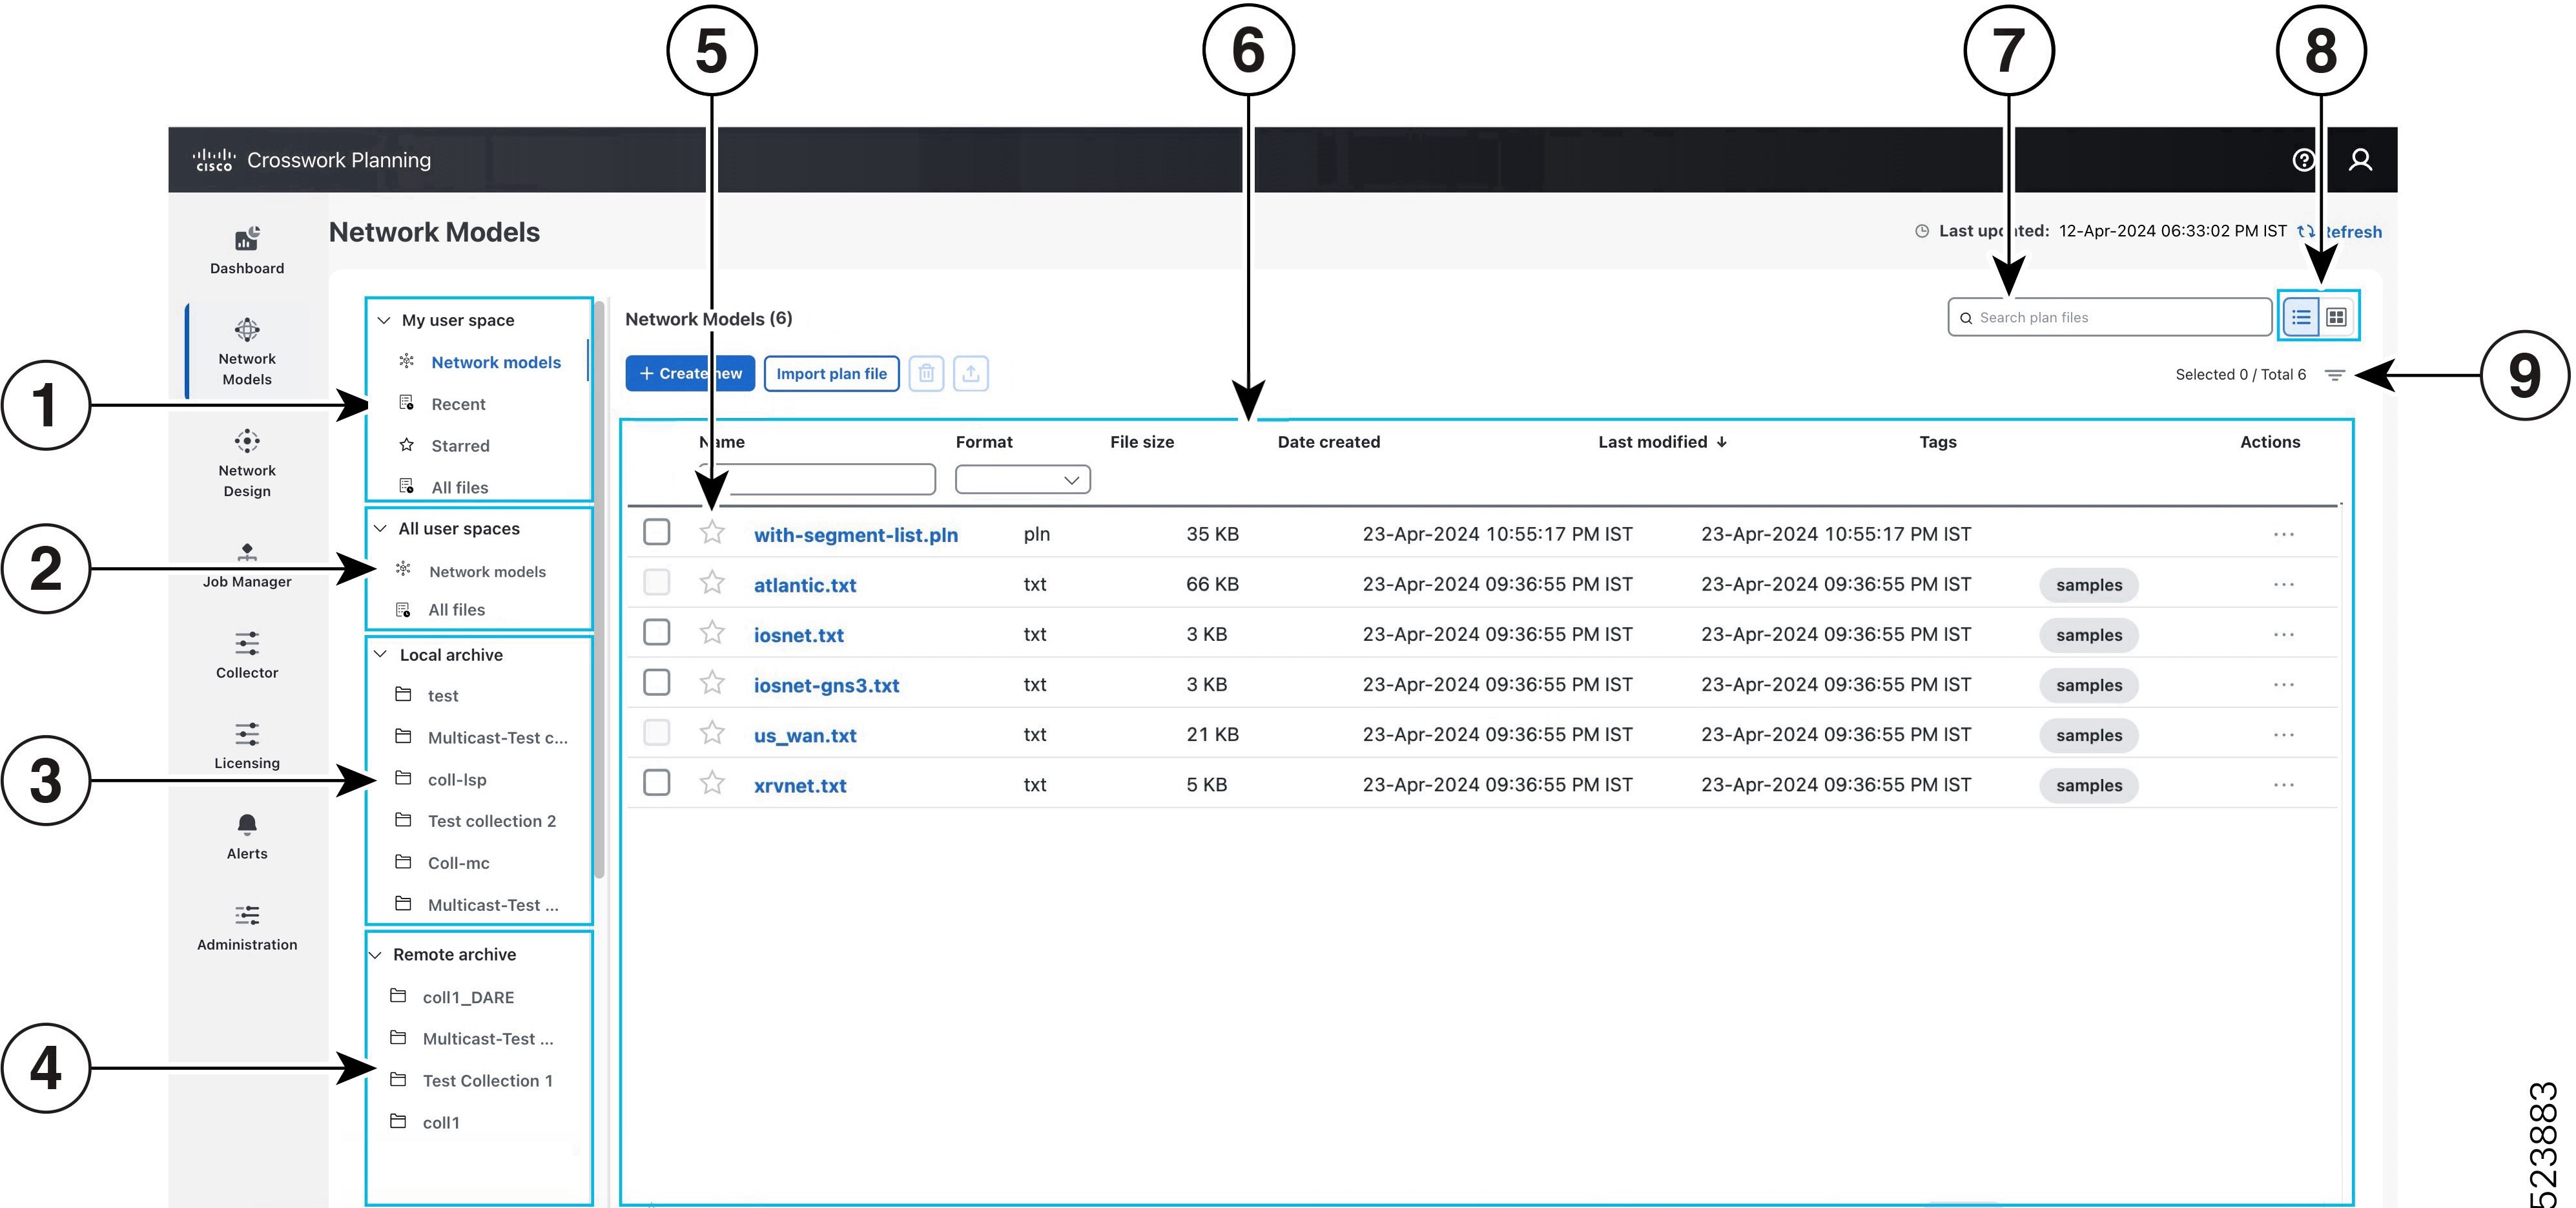
Task: Open actions menu for atlantic.txt
Action: click(x=2284, y=584)
